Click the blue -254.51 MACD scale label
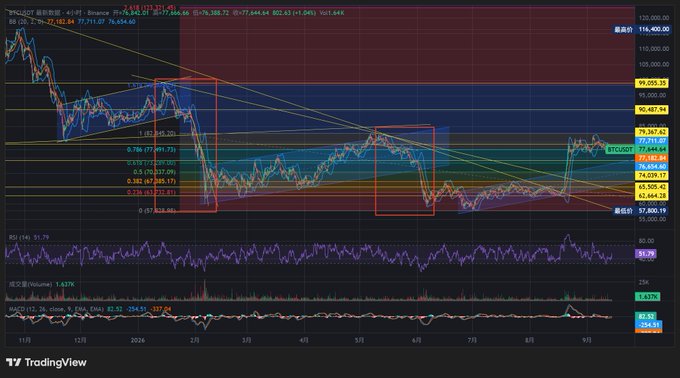This screenshot has height=378, width=680. click(649, 325)
